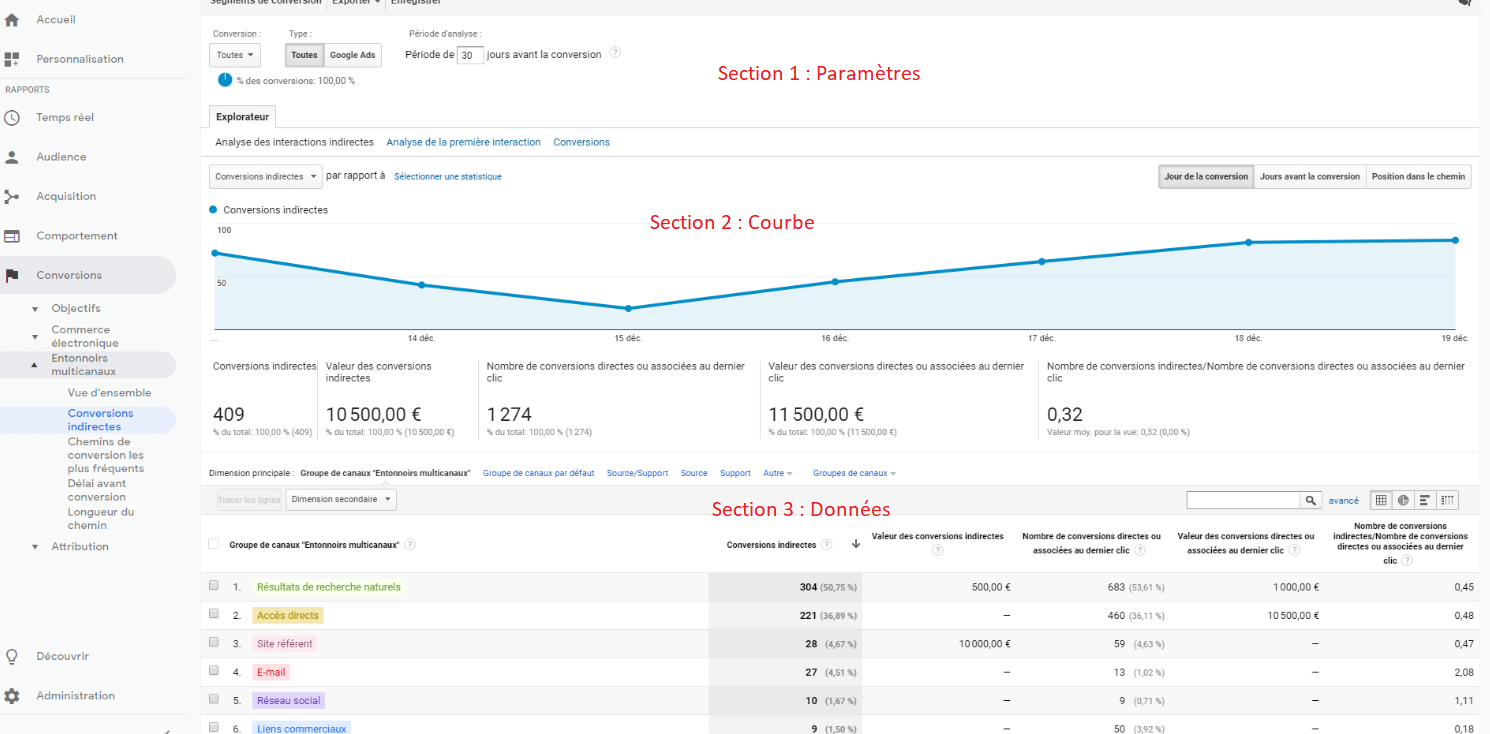1490x734 pixels.
Task: Check the Résultats de recherche naturels row
Action: point(214,586)
